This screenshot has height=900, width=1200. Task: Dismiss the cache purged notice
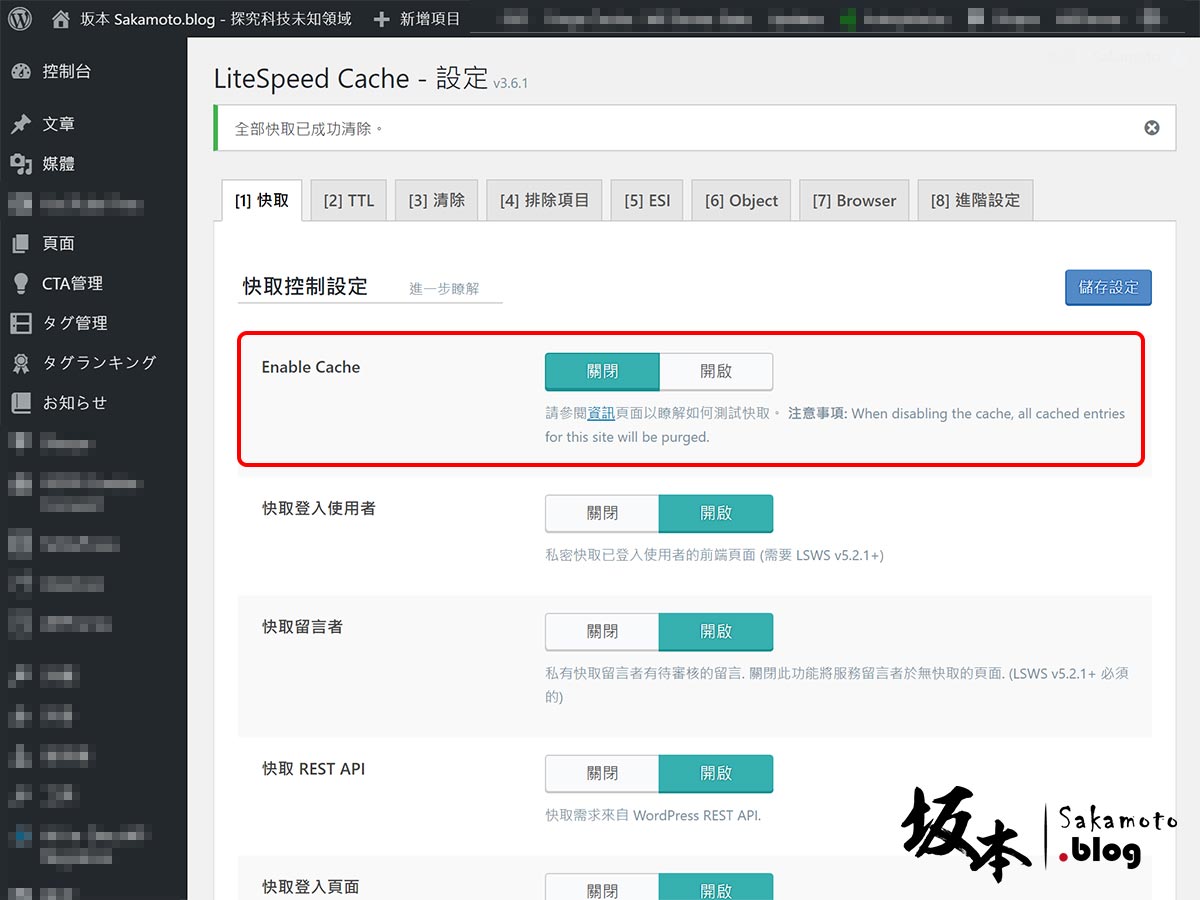pos(1152,128)
